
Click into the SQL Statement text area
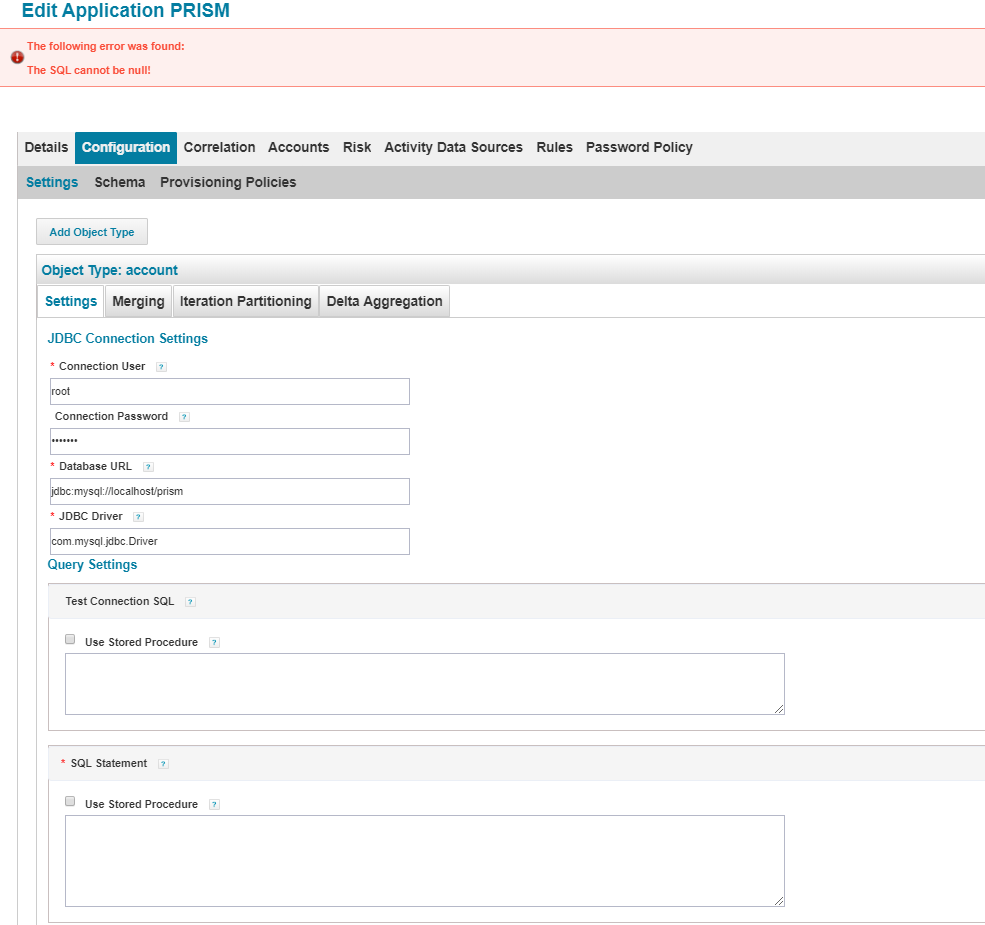point(424,860)
